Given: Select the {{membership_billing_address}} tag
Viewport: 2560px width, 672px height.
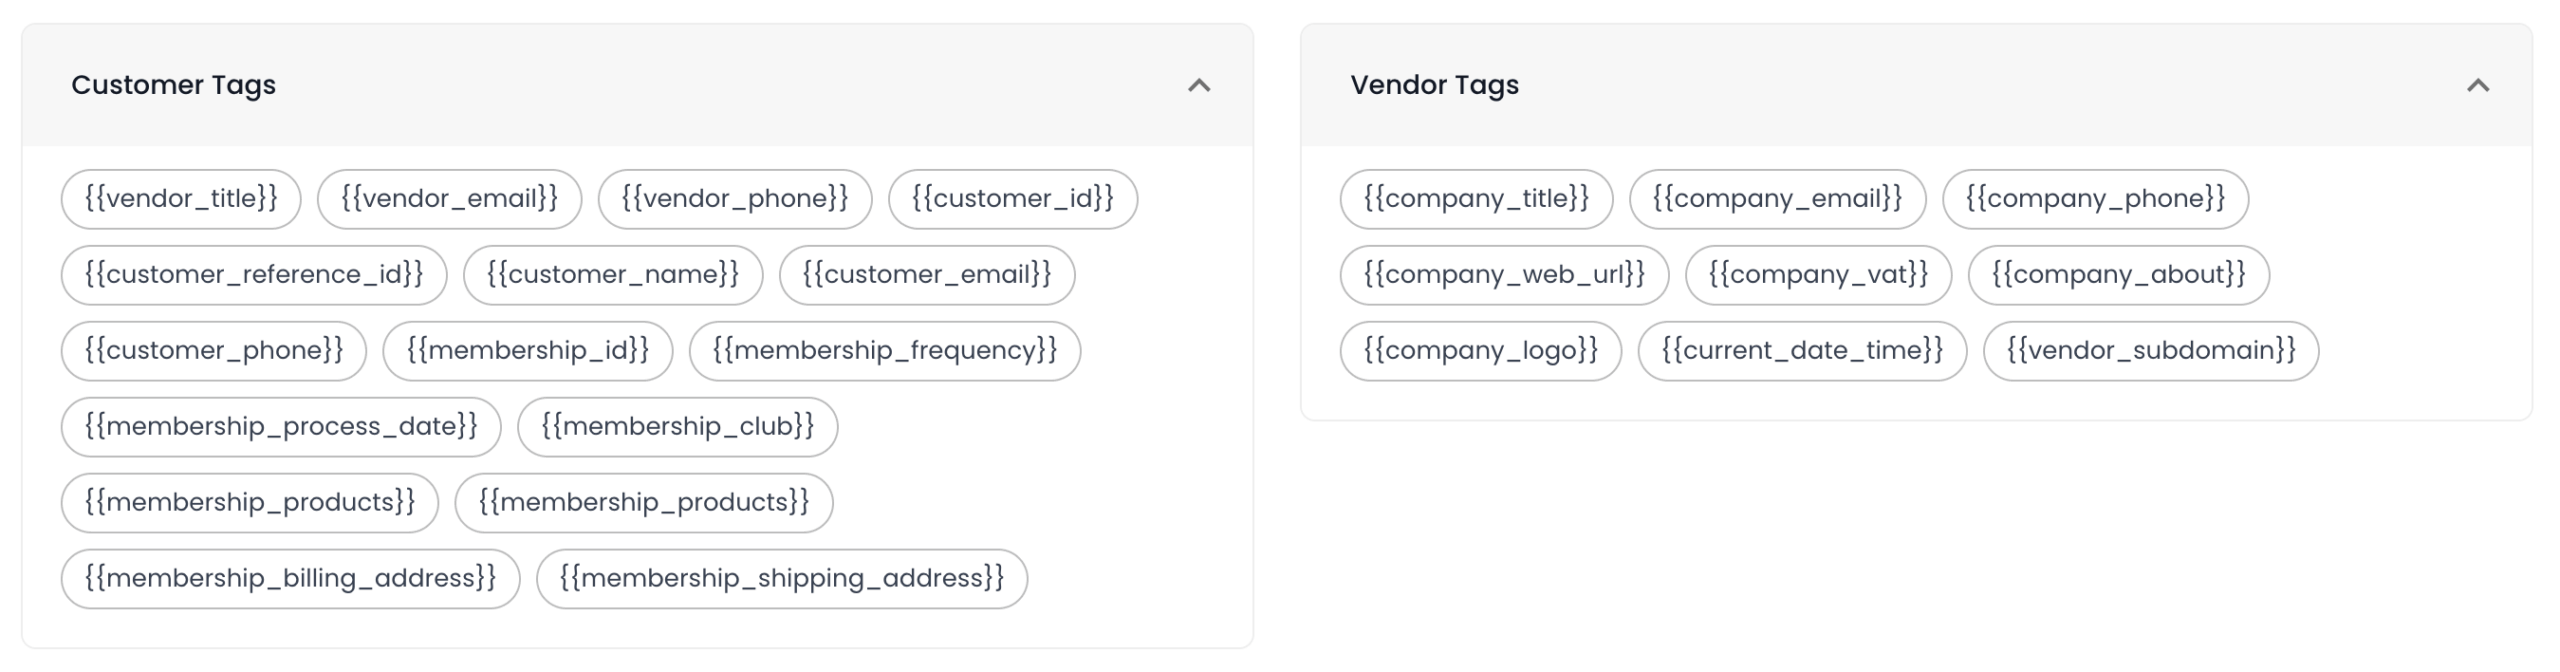Looking at the screenshot, I should coord(290,579).
